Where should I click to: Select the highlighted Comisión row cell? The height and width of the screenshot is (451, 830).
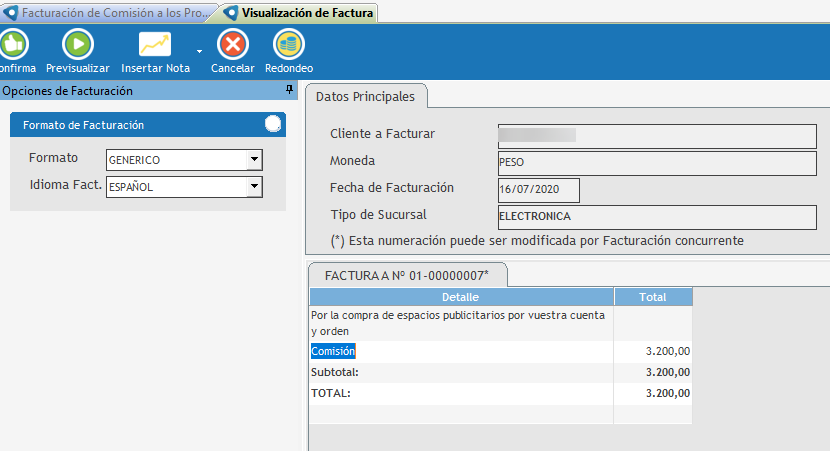pyautogui.click(x=334, y=351)
